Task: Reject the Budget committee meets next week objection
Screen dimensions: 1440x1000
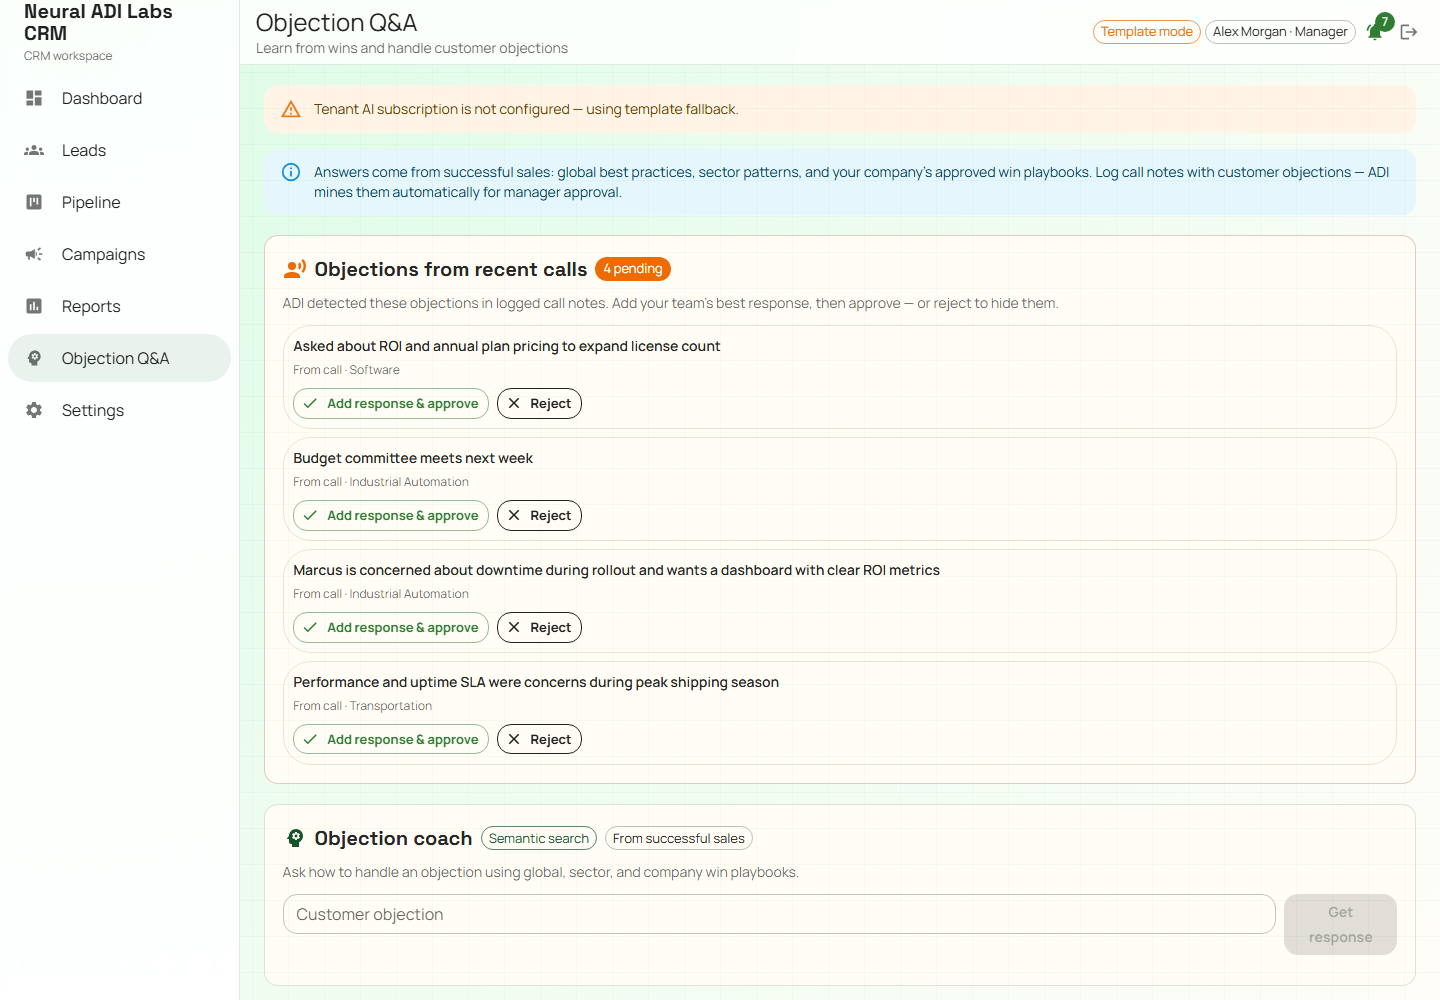Action: click(539, 515)
